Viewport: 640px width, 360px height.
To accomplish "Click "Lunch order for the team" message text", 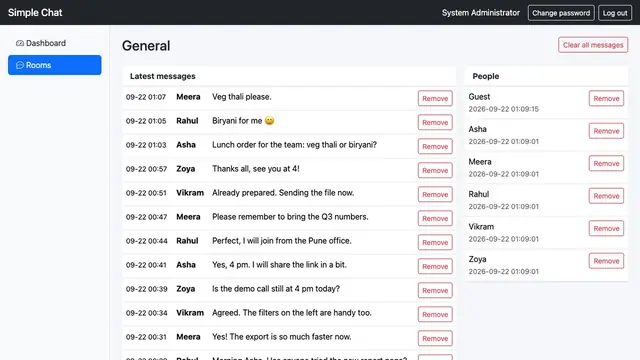I will [294, 145].
